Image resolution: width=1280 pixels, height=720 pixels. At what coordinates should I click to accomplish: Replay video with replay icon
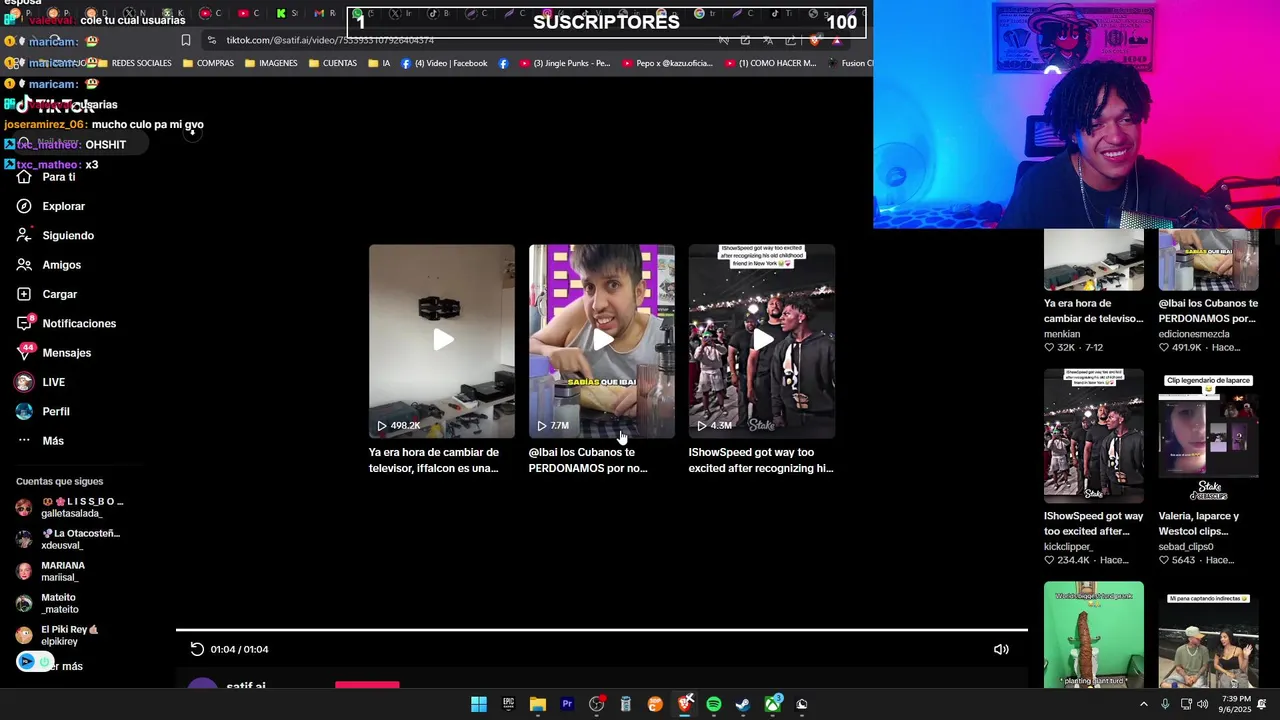197,649
